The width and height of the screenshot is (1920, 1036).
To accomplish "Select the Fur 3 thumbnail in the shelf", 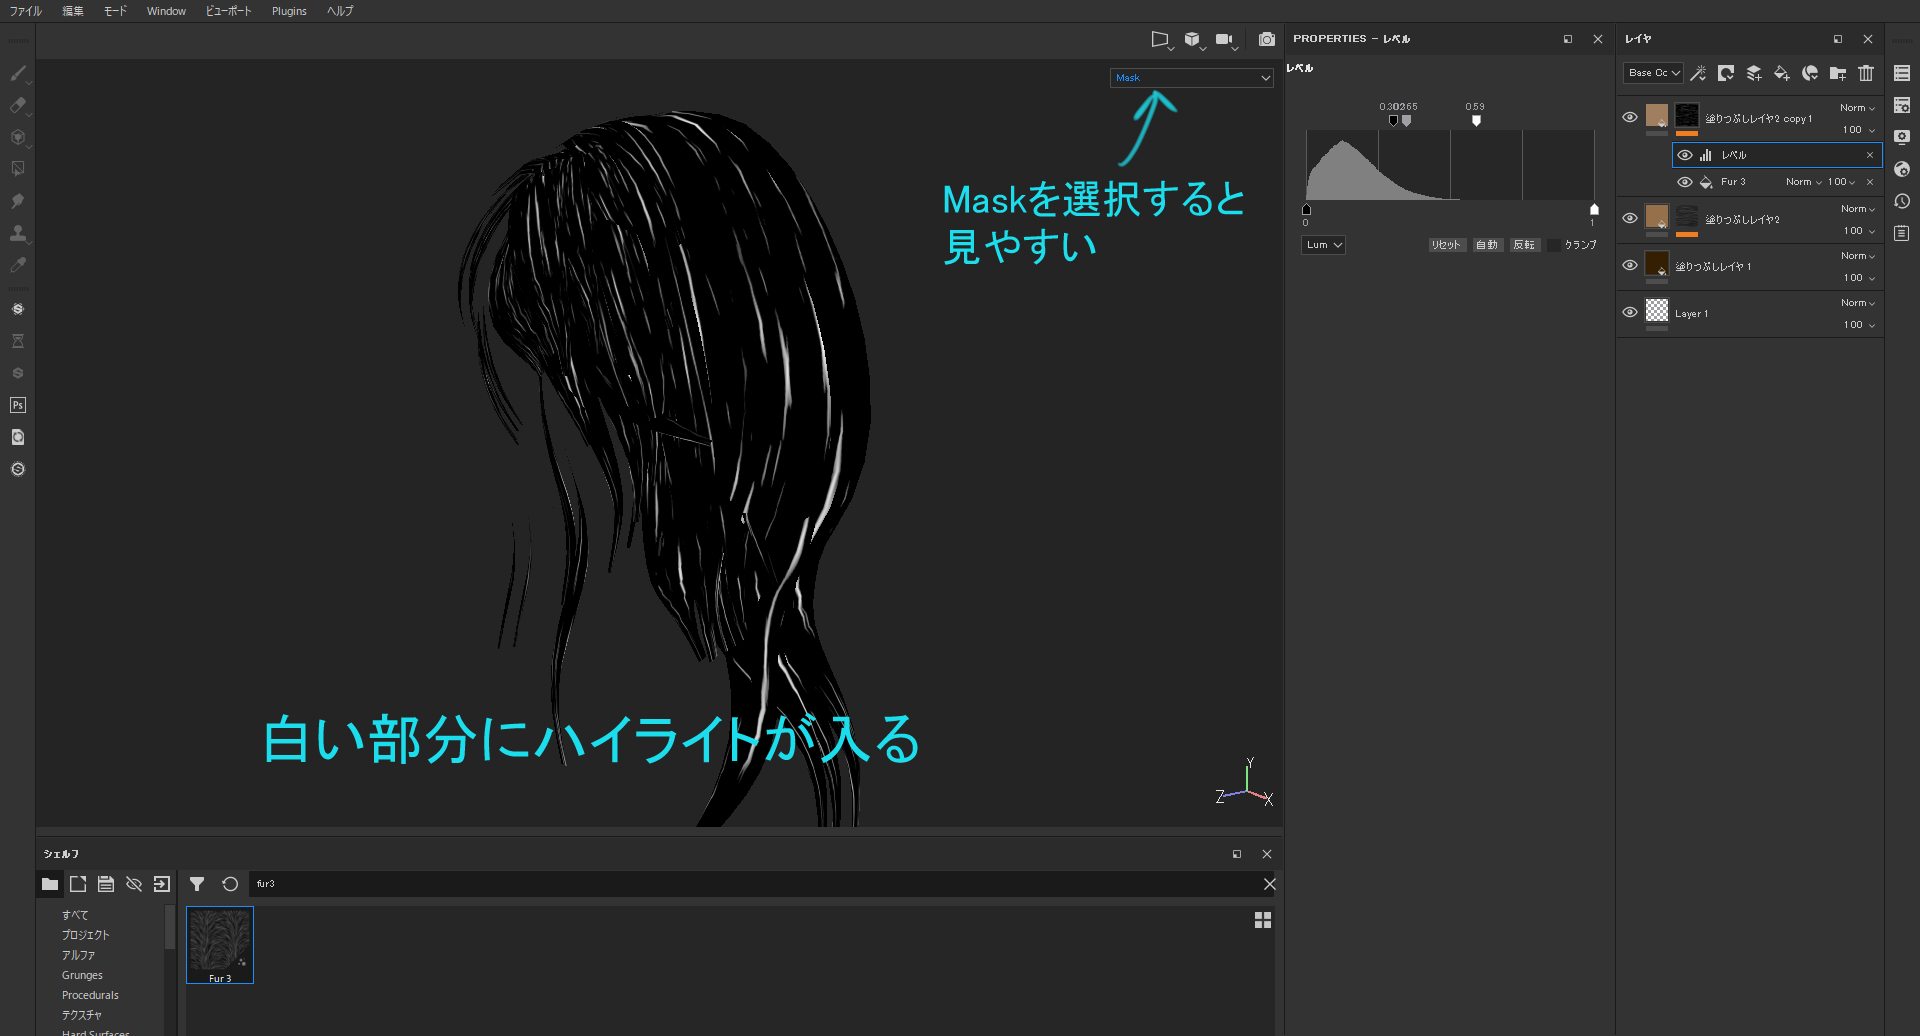I will coord(219,944).
